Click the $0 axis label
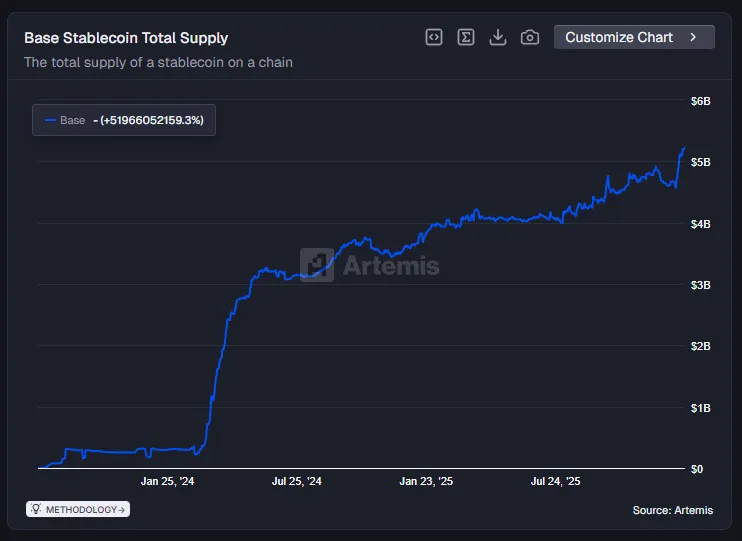 (x=697, y=469)
